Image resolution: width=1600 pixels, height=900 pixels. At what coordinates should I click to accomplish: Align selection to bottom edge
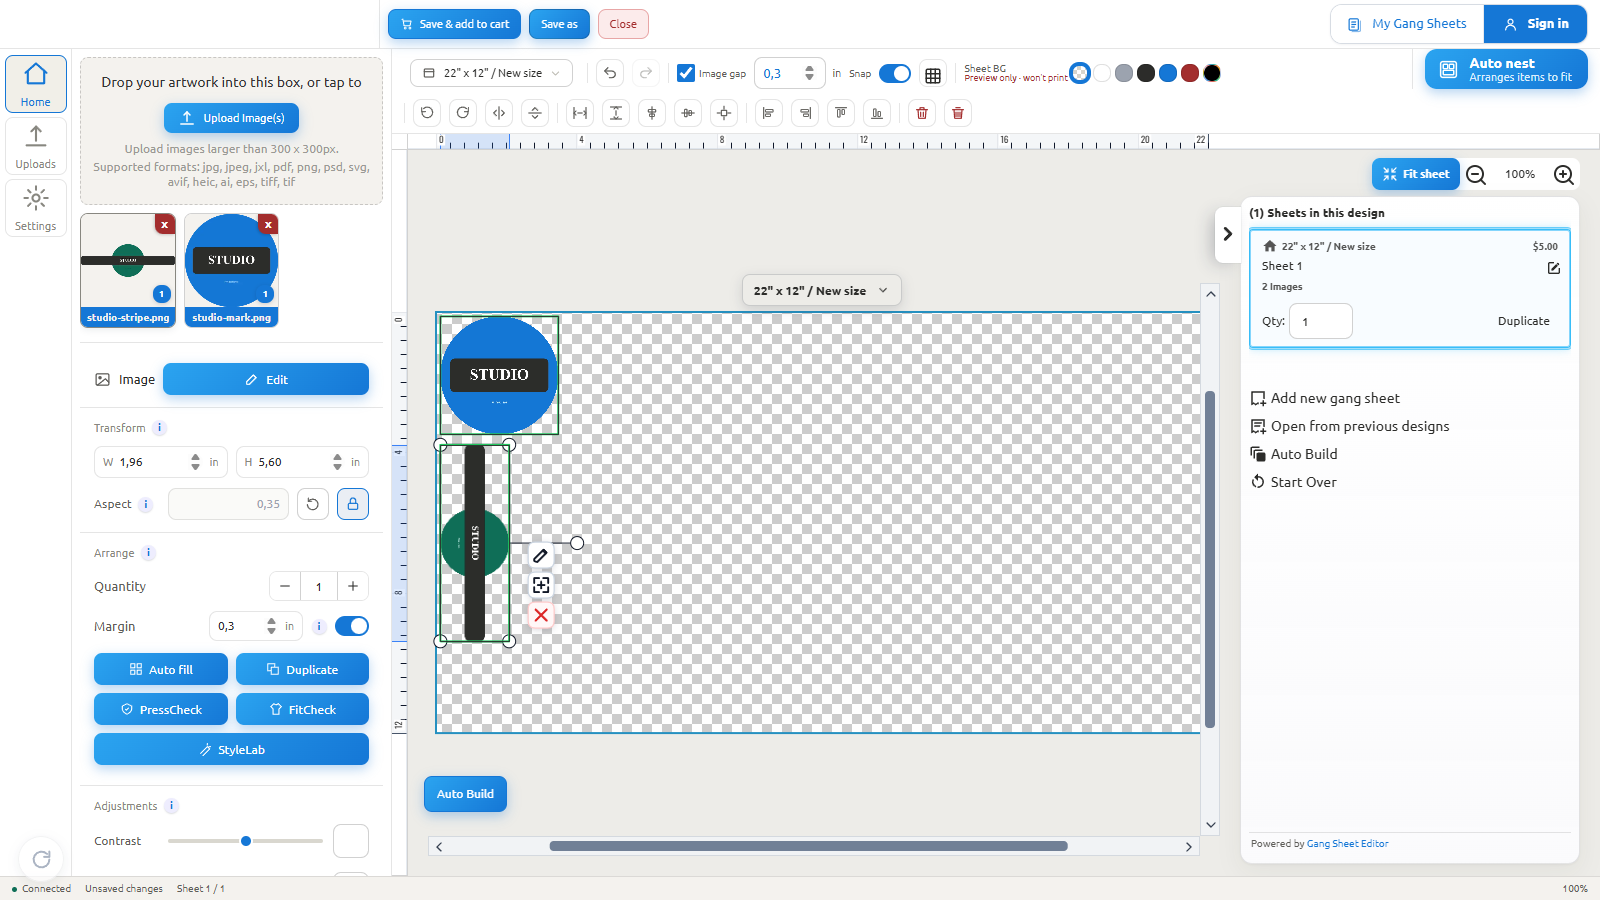[x=877, y=113]
